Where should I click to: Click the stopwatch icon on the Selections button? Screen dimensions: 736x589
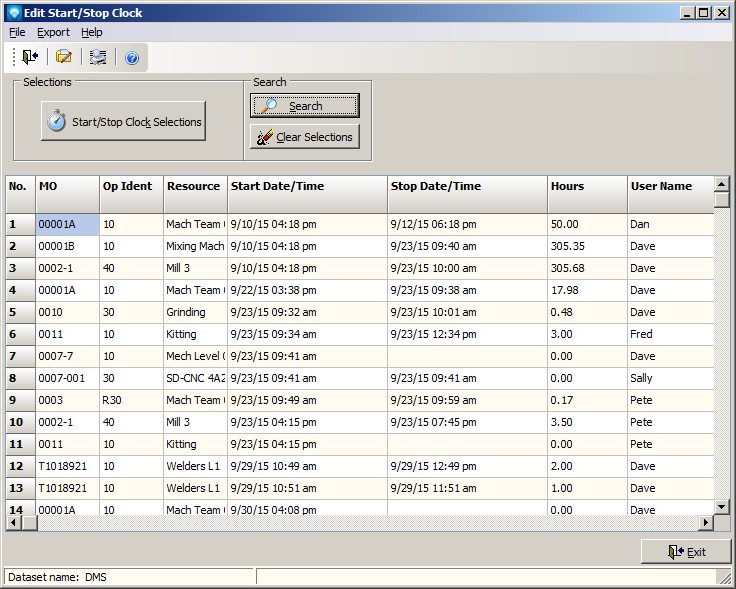57,122
